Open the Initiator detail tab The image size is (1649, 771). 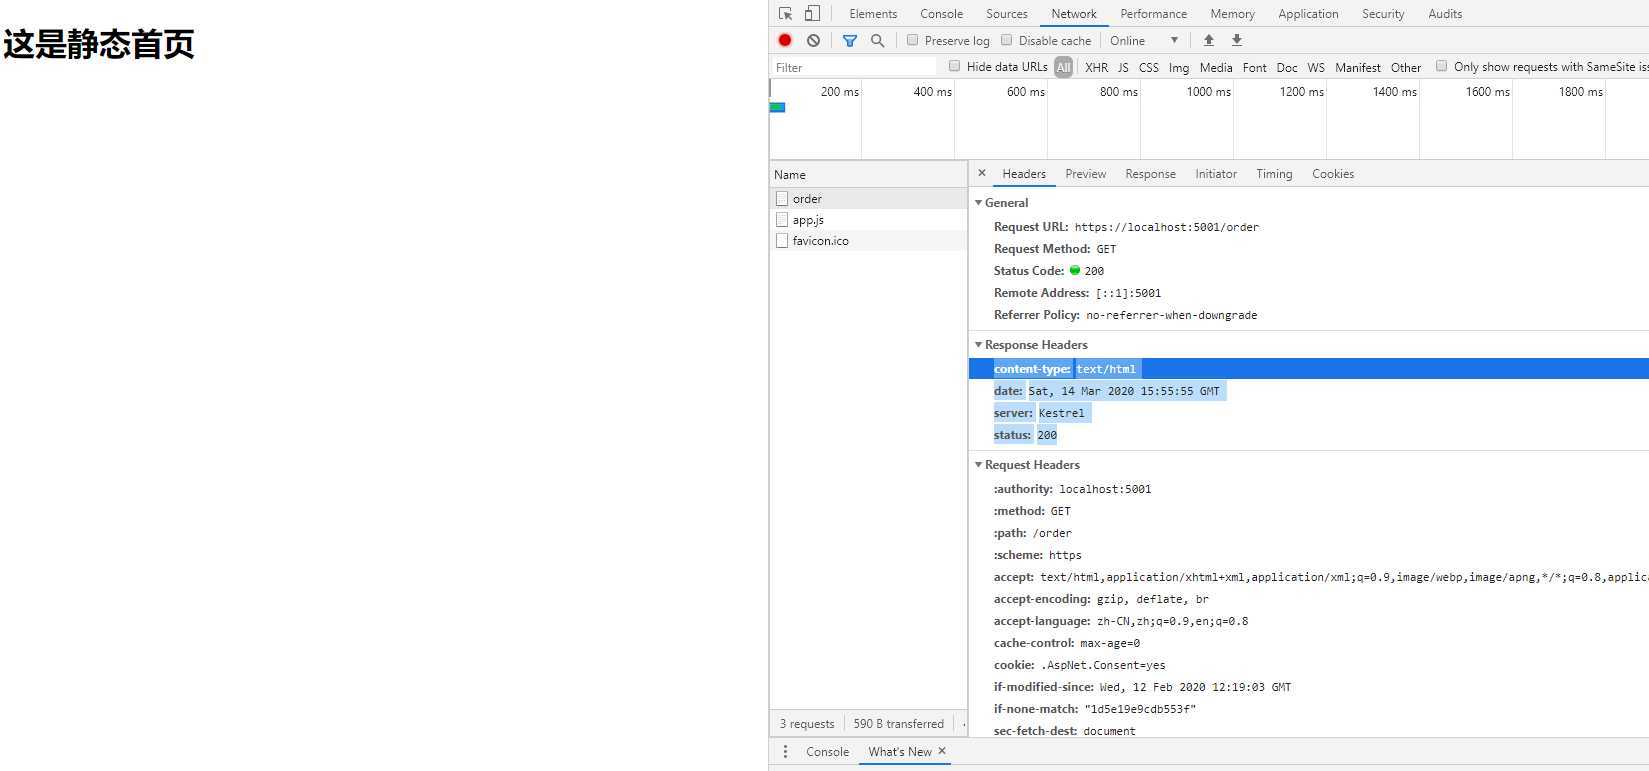point(1216,173)
